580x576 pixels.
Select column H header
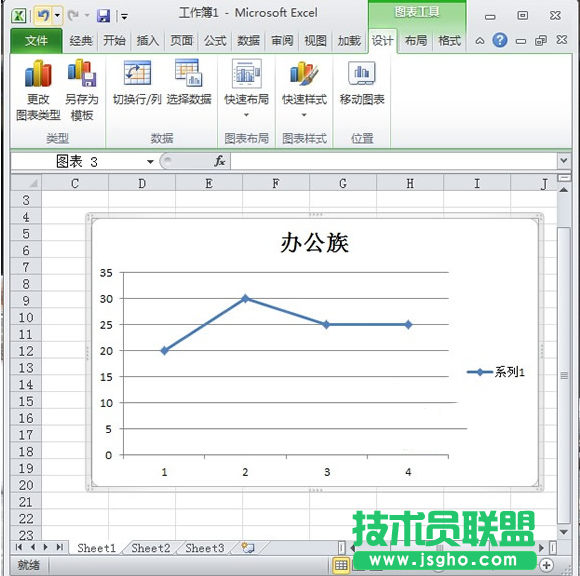(410, 183)
